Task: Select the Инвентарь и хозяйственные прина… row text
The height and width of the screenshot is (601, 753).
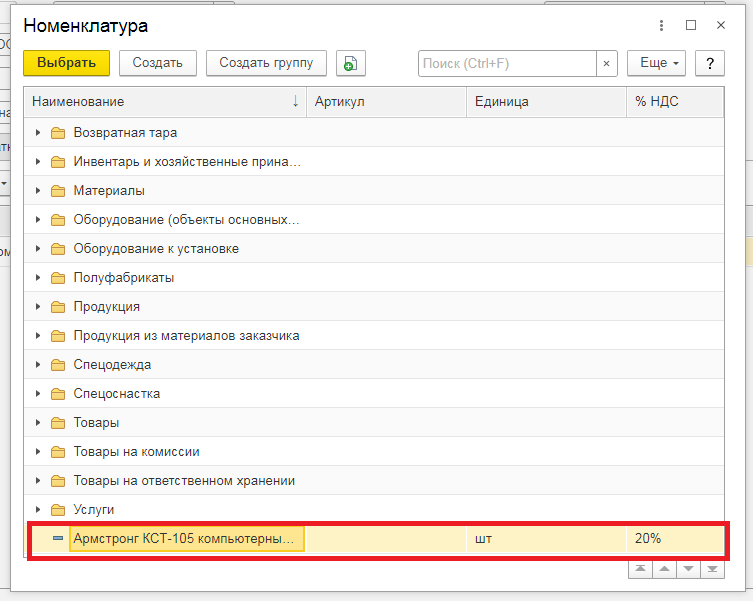Action: pyautogui.click(x=187, y=162)
